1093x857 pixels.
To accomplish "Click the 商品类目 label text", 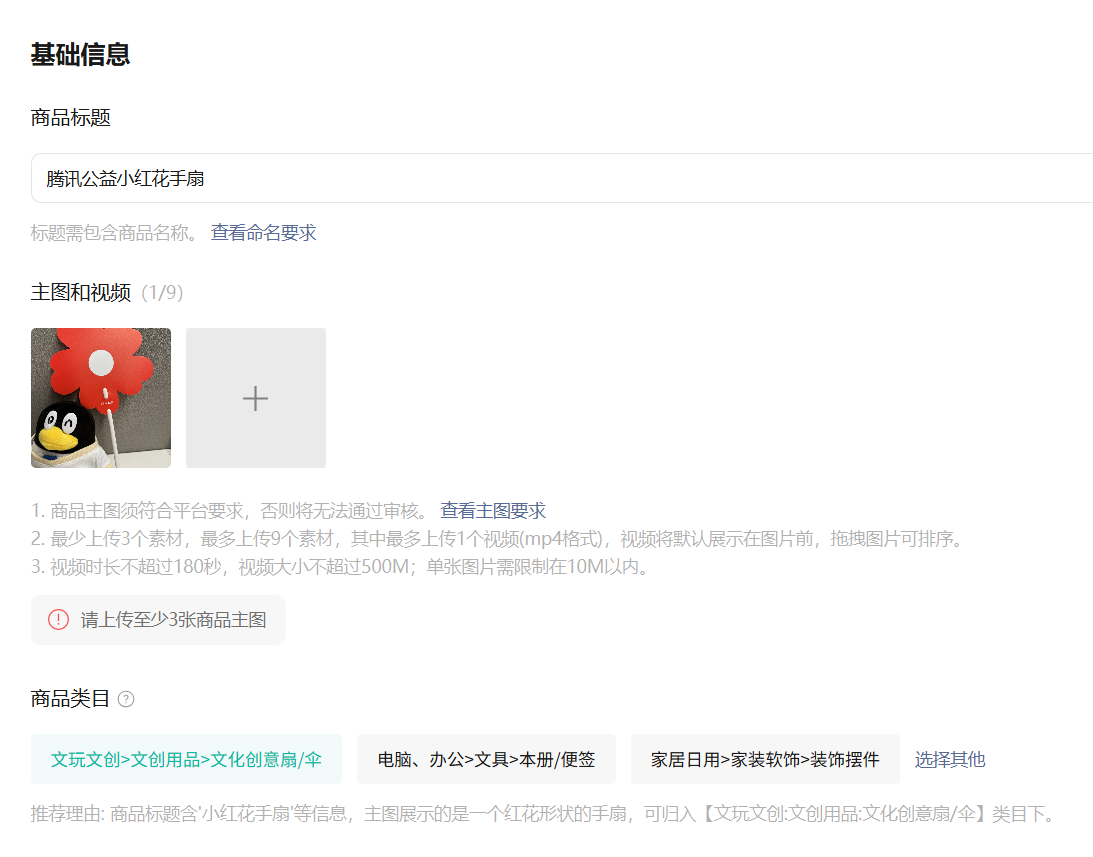I will (x=70, y=699).
